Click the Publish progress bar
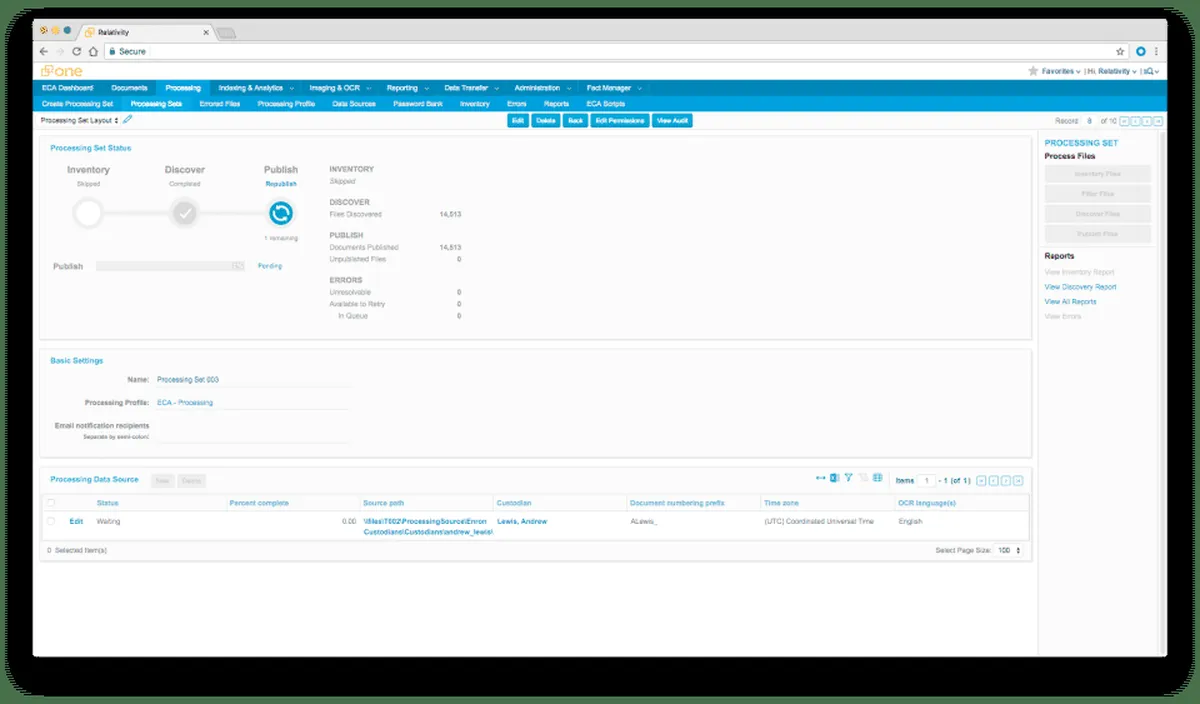The image size is (1200, 704). tap(170, 266)
